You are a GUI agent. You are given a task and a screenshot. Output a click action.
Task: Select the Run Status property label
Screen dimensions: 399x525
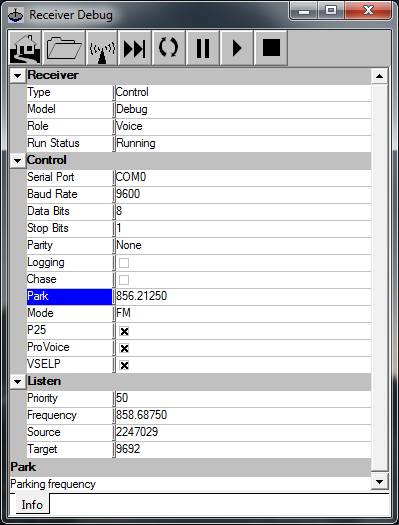(x=53, y=143)
